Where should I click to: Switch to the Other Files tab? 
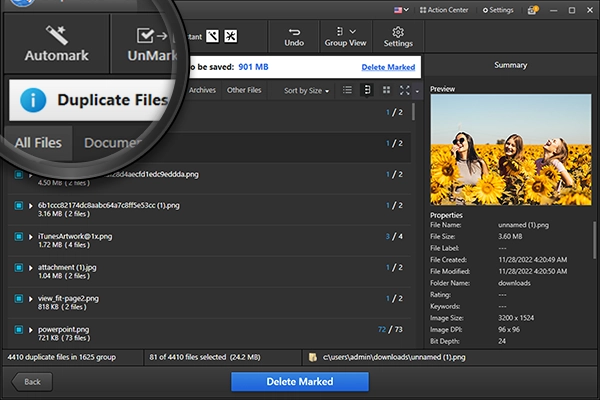(x=244, y=90)
